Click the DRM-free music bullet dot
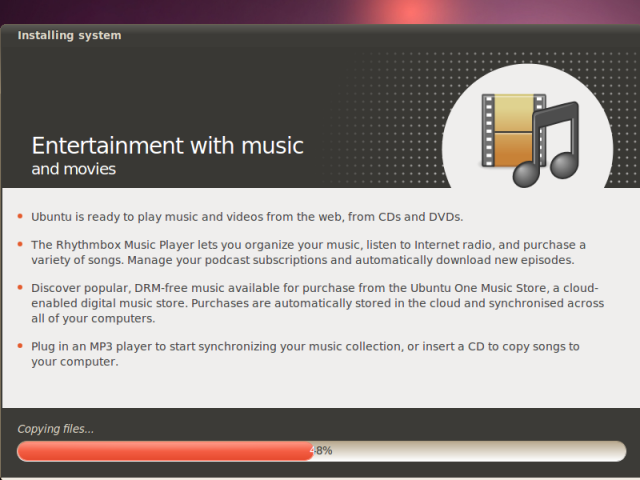Image resolution: width=640 pixels, height=480 pixels. (20, 287)
